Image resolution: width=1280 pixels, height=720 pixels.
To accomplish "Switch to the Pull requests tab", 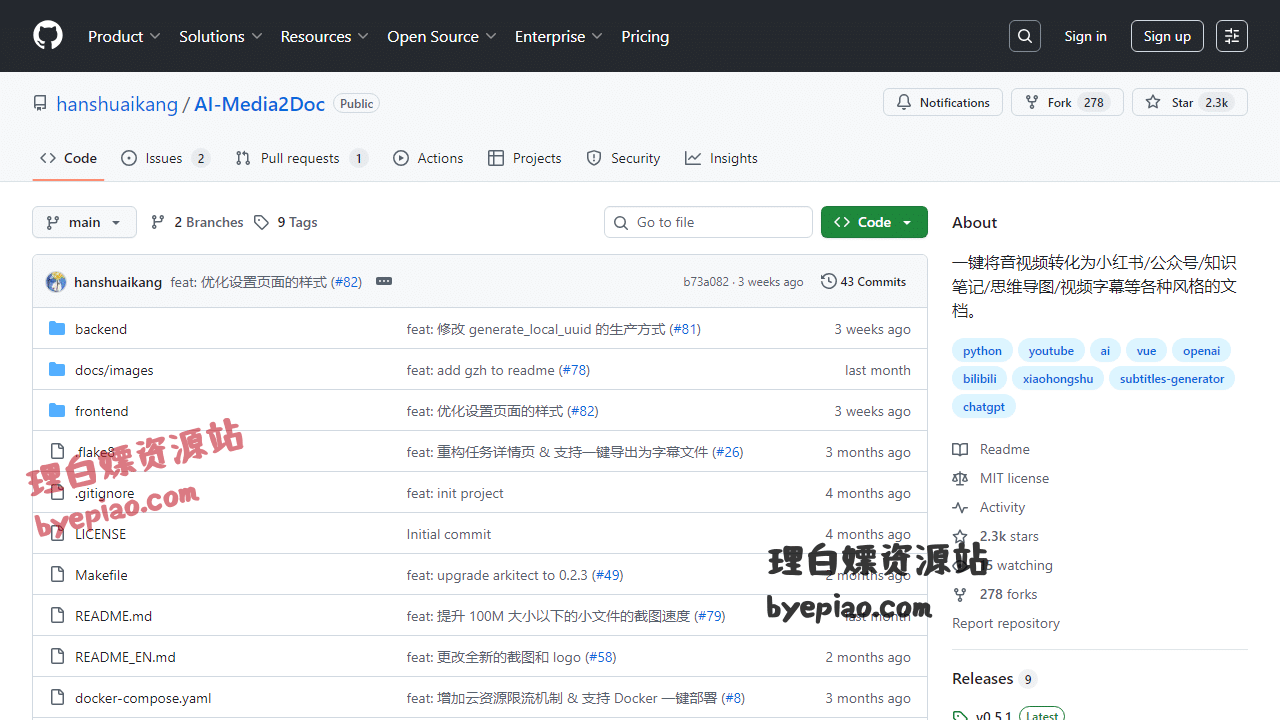I will point(301,158).
